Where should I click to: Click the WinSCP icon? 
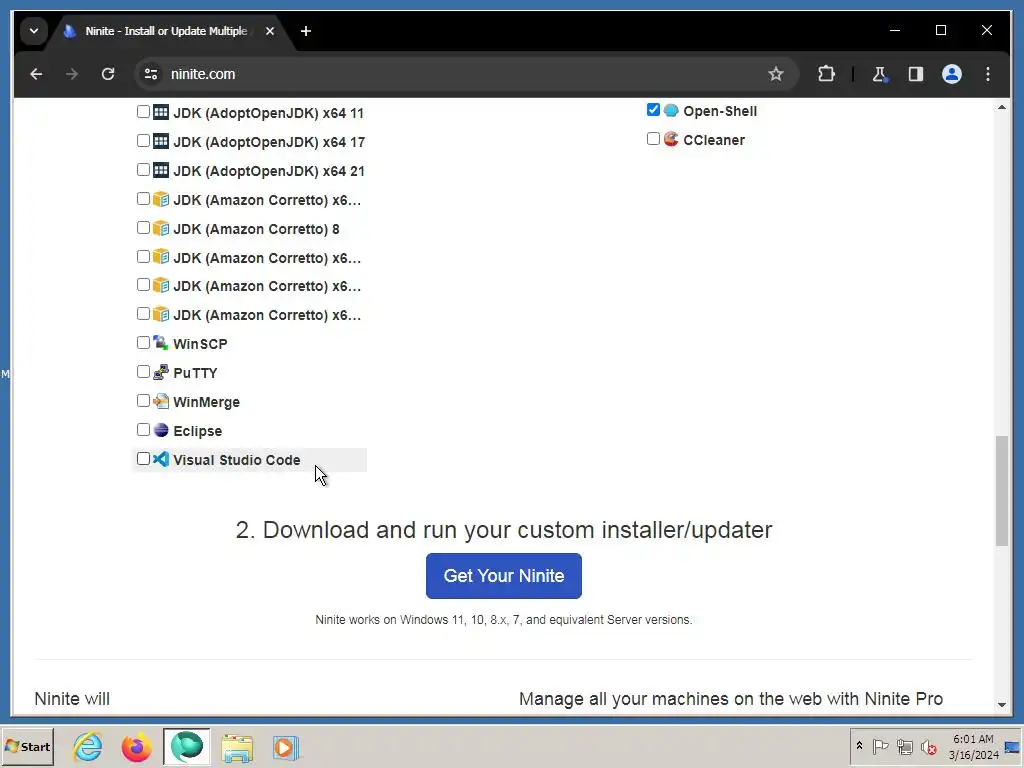(161, 343)
